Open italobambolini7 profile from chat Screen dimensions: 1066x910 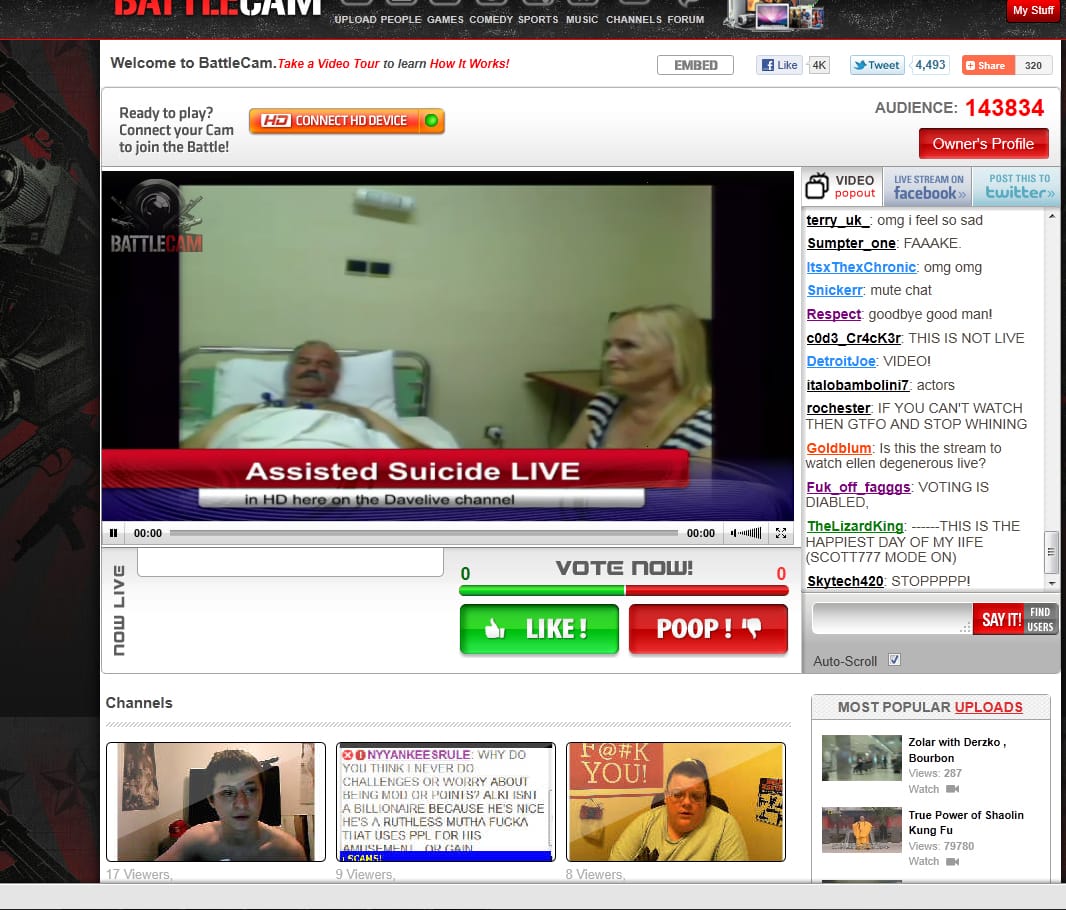point(857,385)
